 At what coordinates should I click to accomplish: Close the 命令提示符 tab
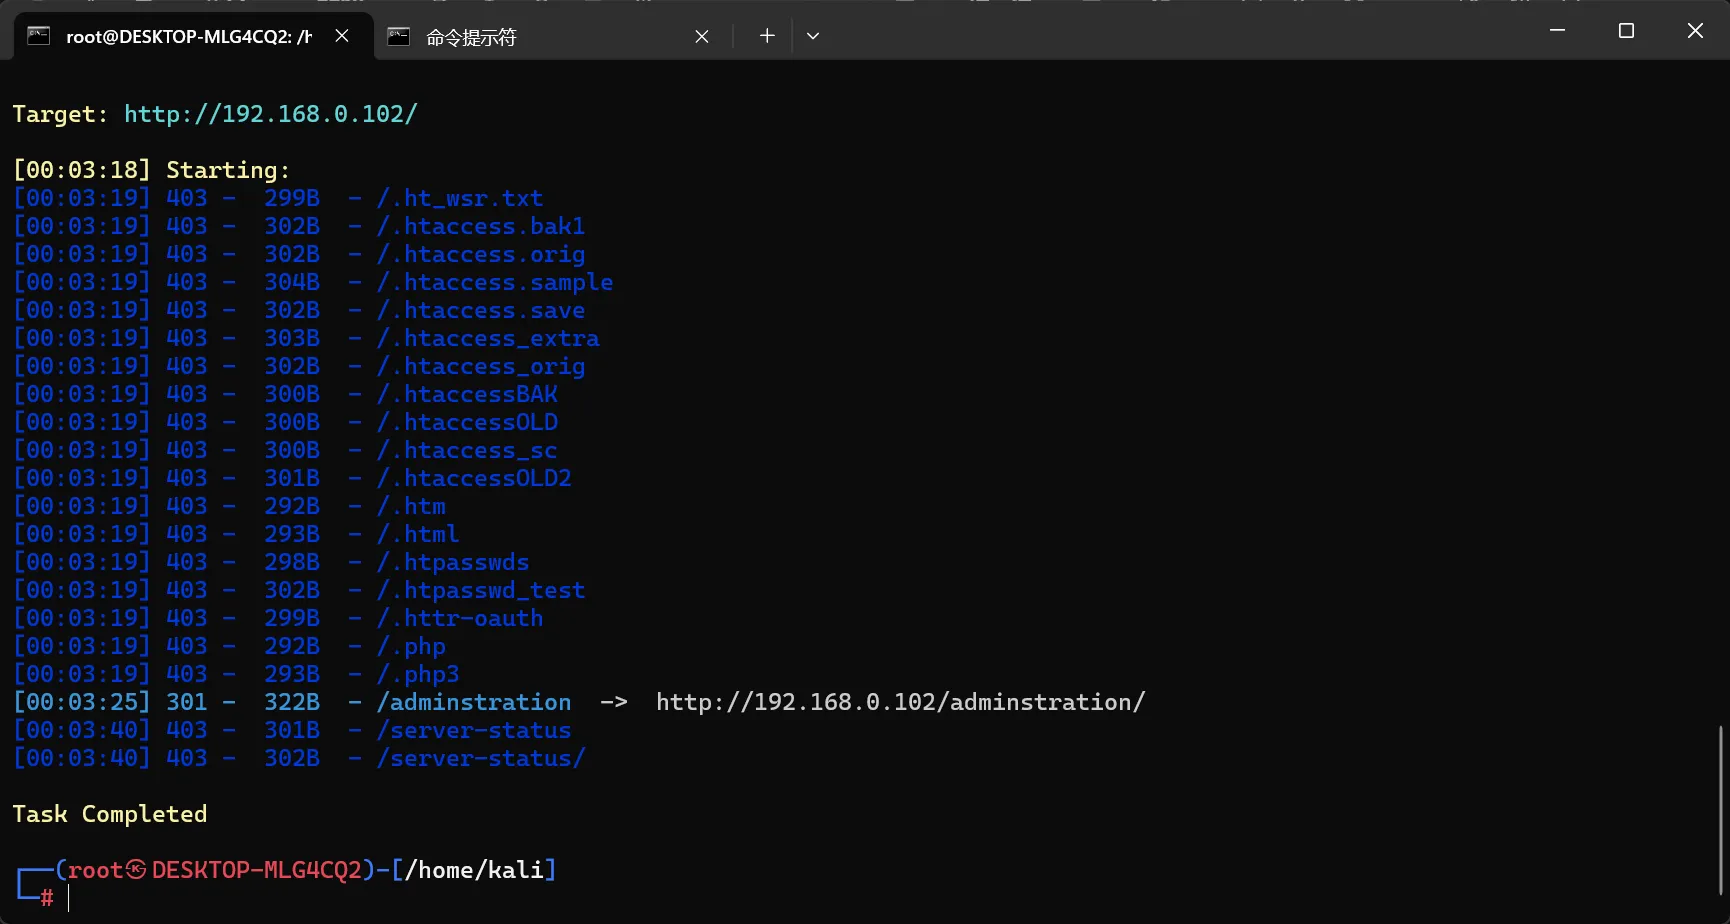click(x=702, y=37)
